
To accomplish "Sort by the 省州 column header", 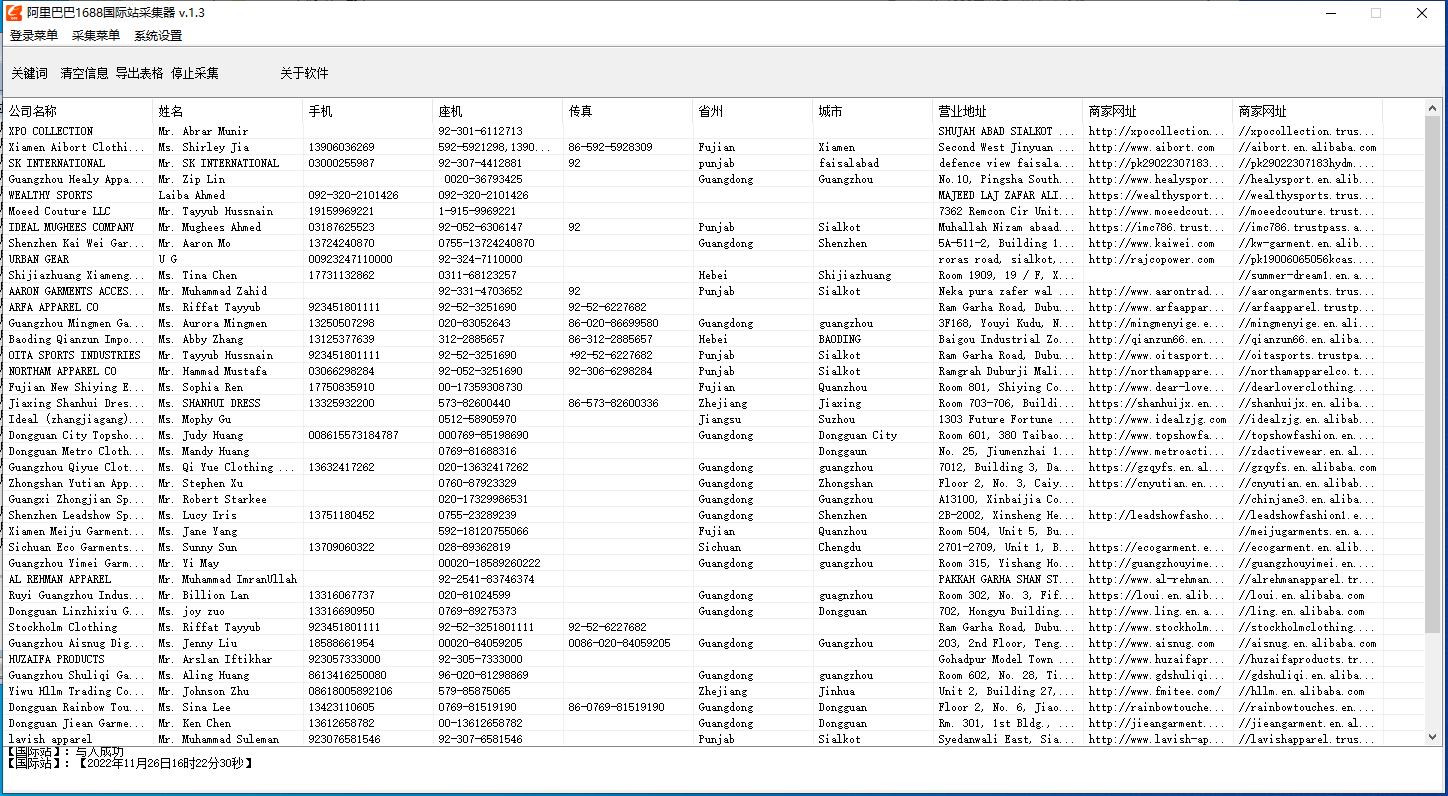I will tap(753, 111).
